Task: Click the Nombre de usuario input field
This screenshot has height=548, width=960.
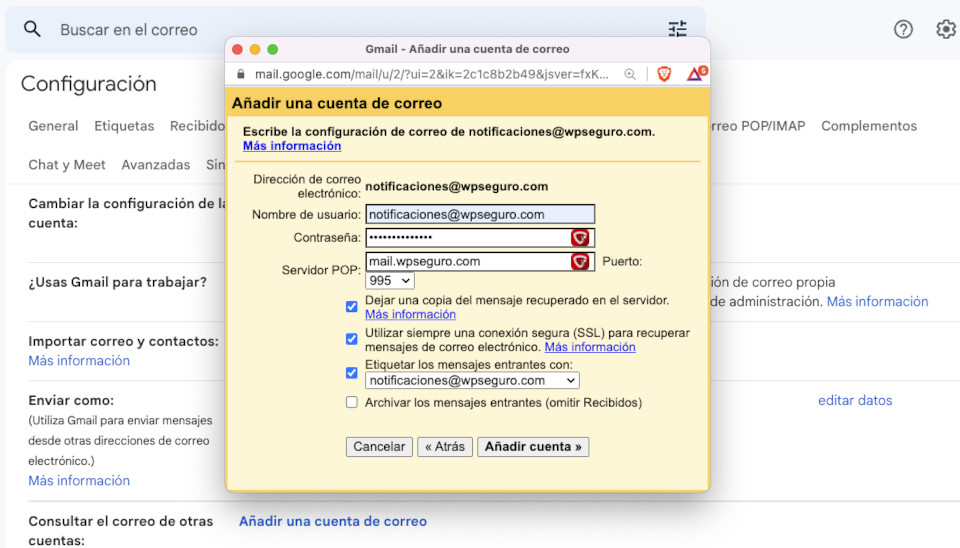Action: click(480, 214)
